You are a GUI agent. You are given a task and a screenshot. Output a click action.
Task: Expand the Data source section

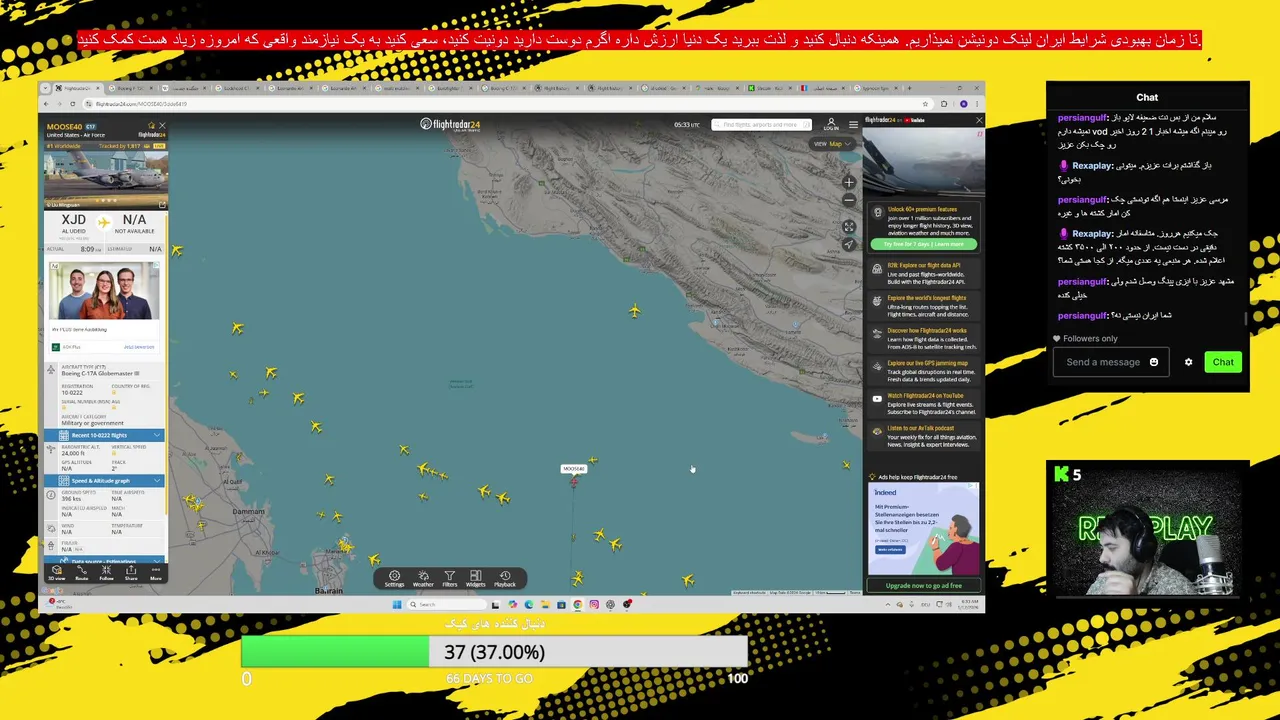[105, 561]
